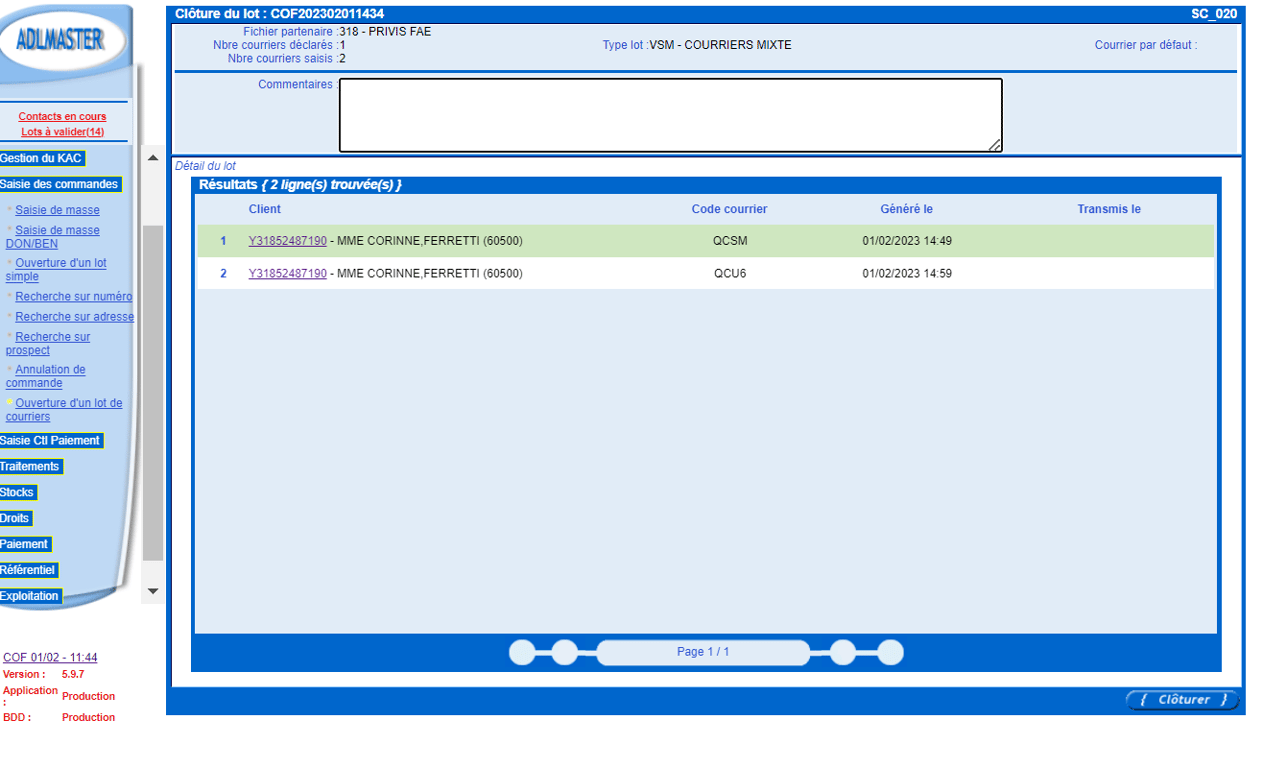
Task: Expand Gestion du KAC menu
Action: pyautogui.click(x=41, y=158)
